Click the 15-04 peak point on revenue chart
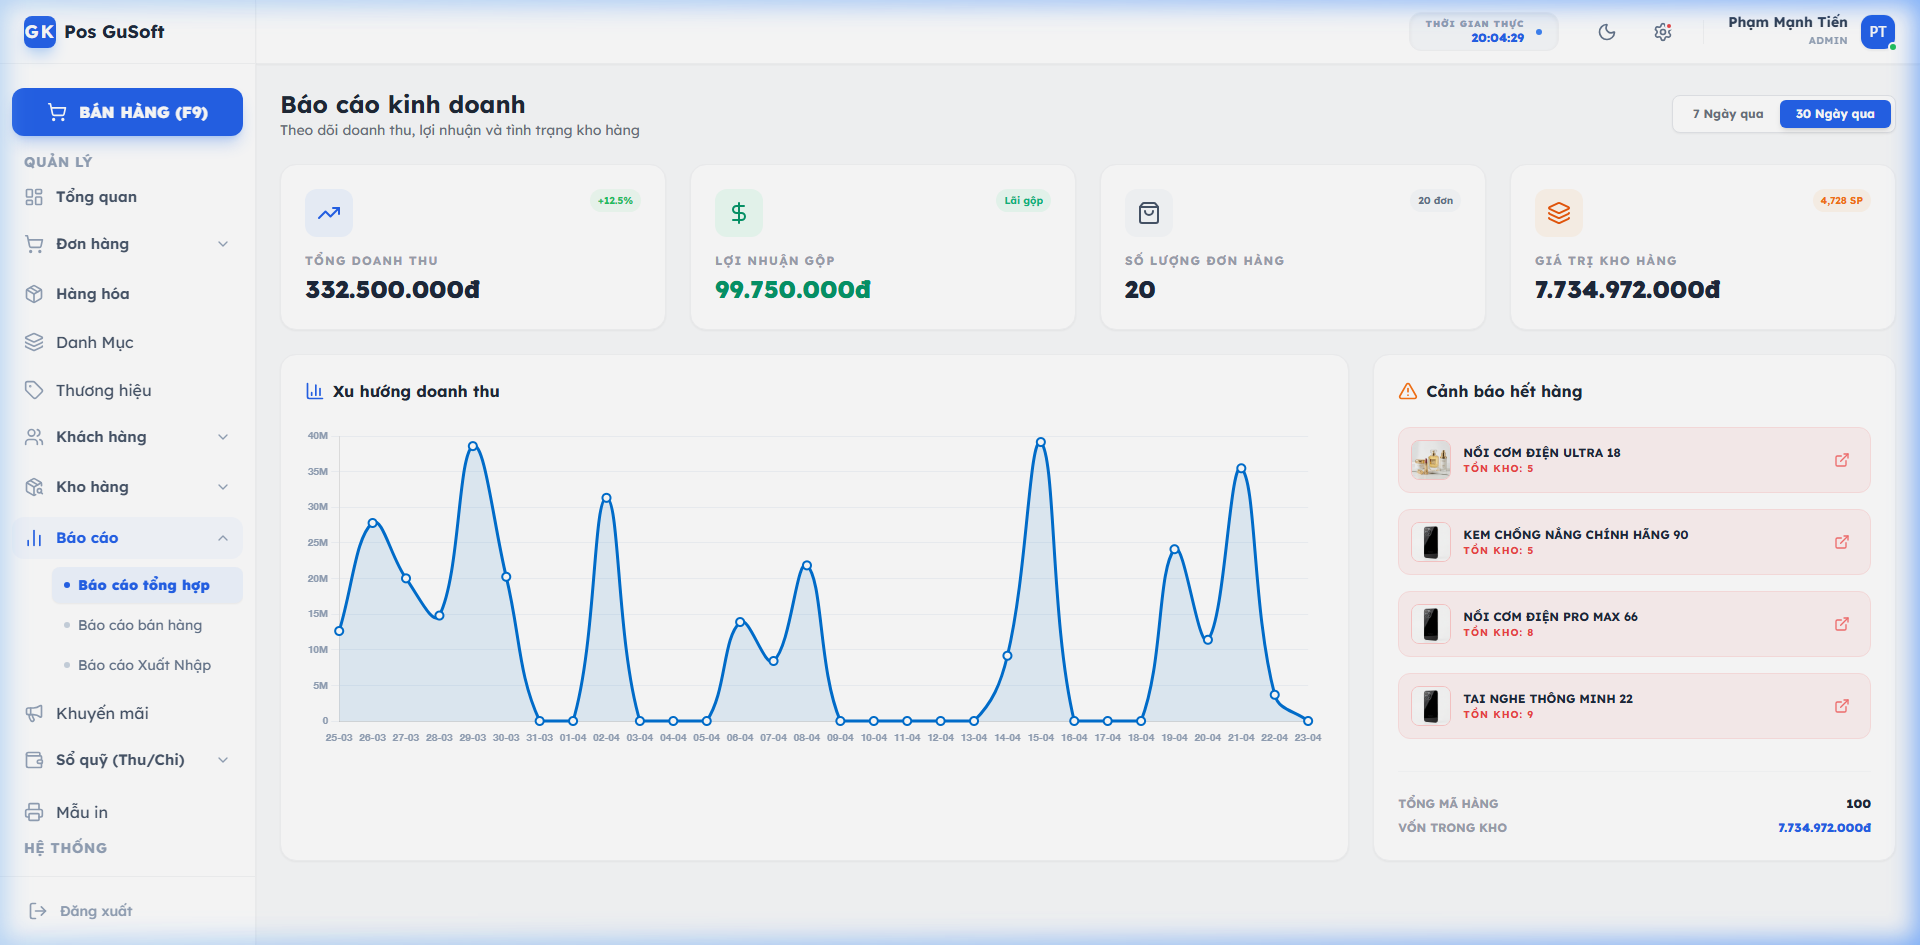Image resolution: width=1920 pixels, height=945 pixels. pos(1041,442)
